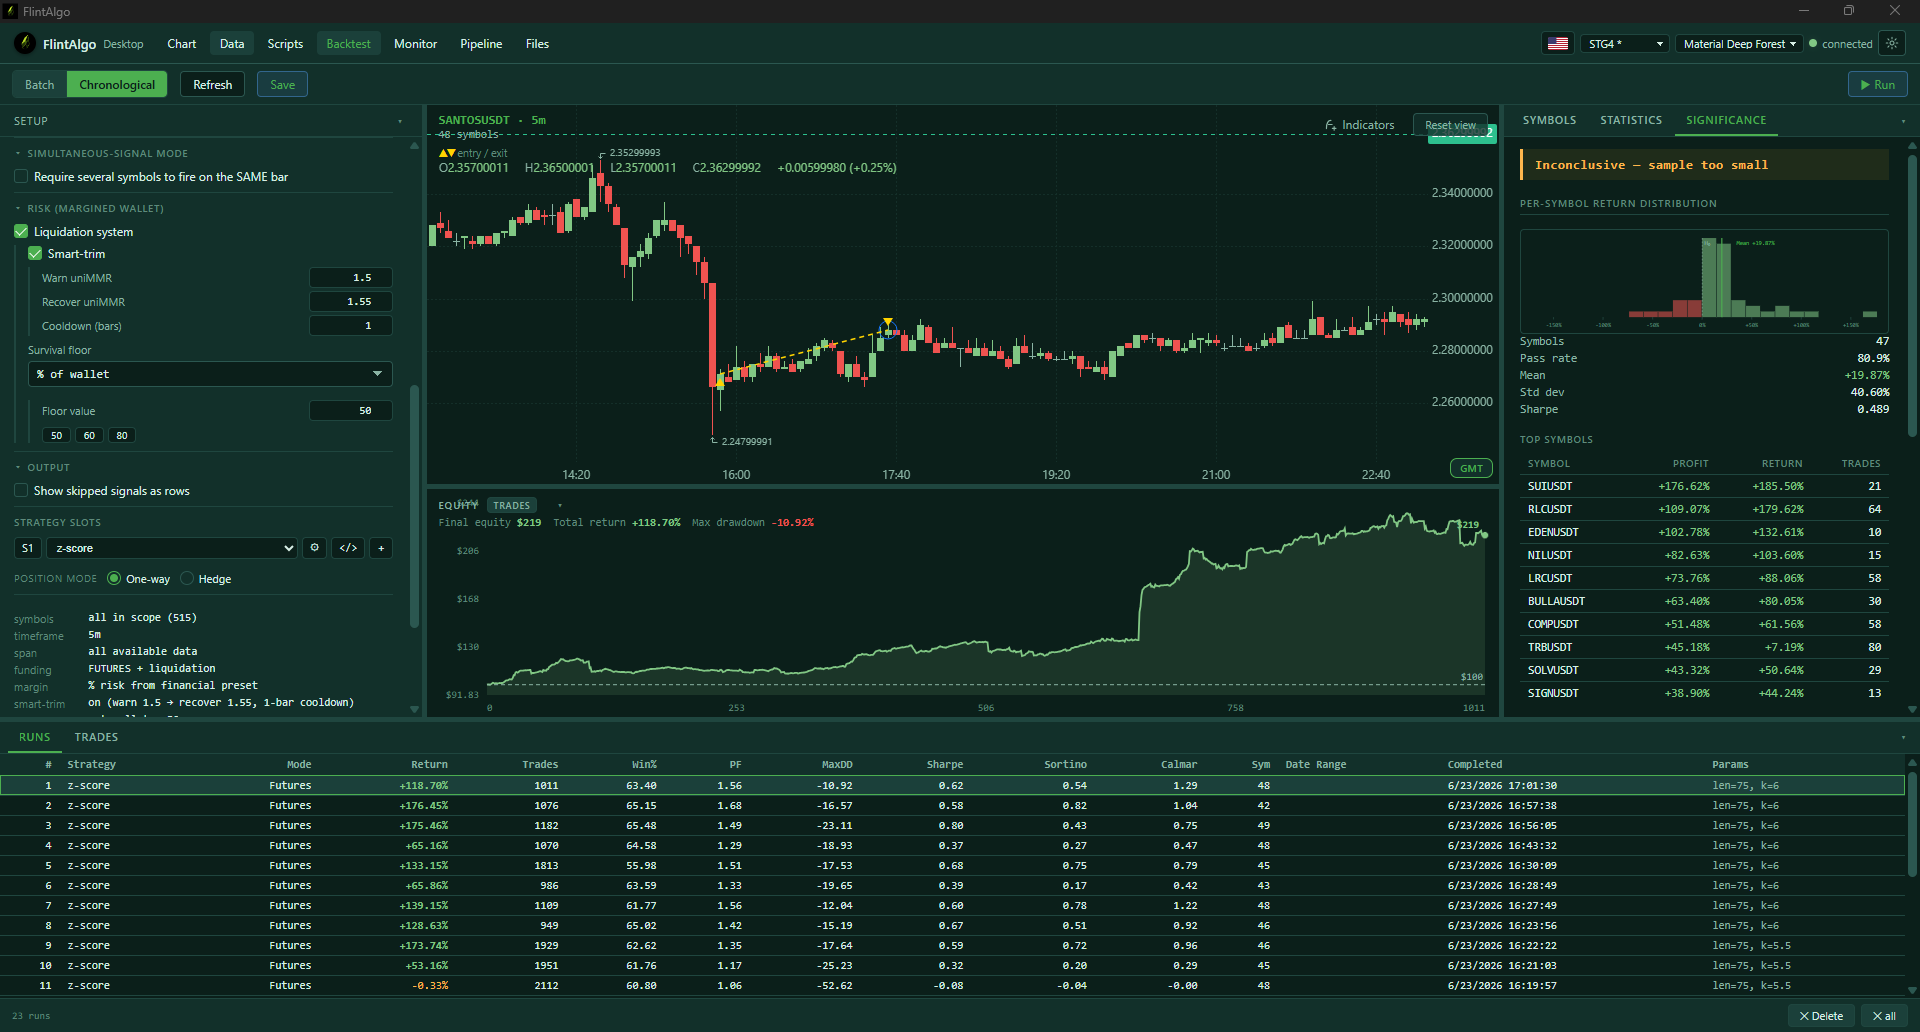Viewport: 1920px width, 1032px height.
Task: Toggle the Liquidation system checkbox
Action: 21,232
